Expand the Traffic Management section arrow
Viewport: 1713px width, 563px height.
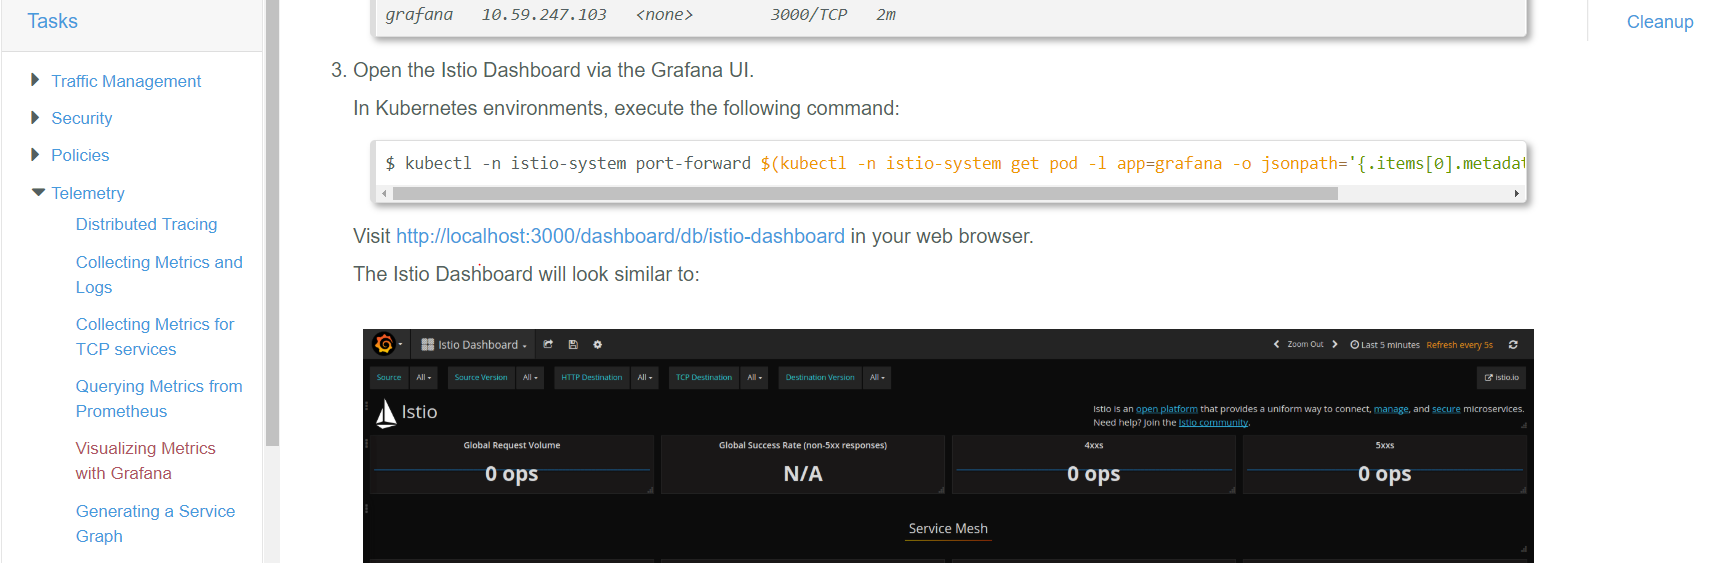[x=36, y=80]
